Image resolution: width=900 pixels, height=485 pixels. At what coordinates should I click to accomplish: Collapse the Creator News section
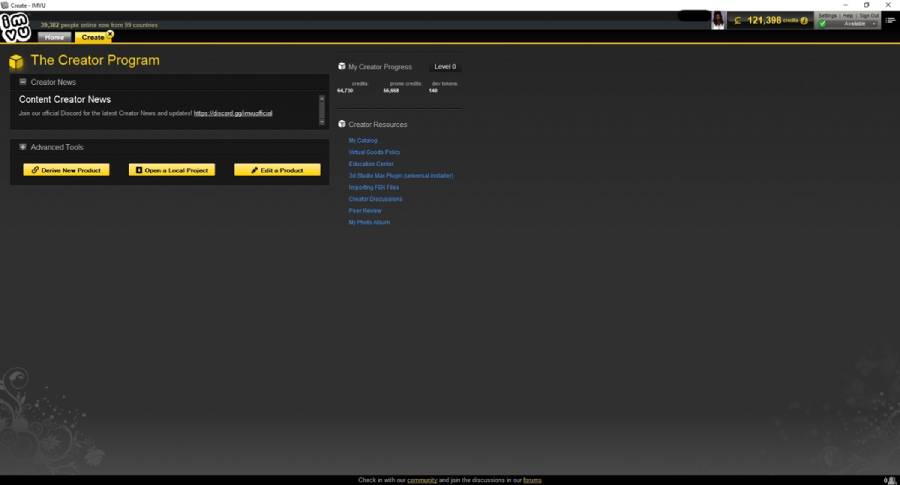coord(23,82)
